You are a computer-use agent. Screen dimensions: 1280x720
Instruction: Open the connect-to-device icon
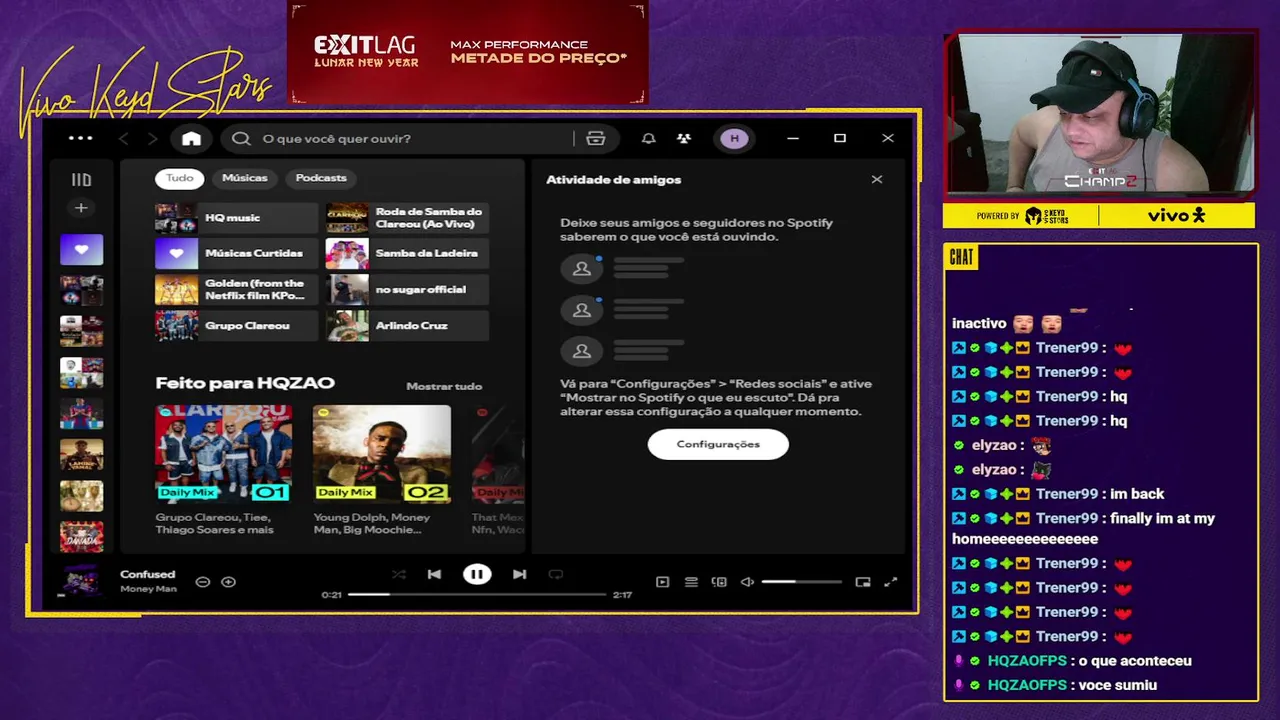tap(718, 582)
